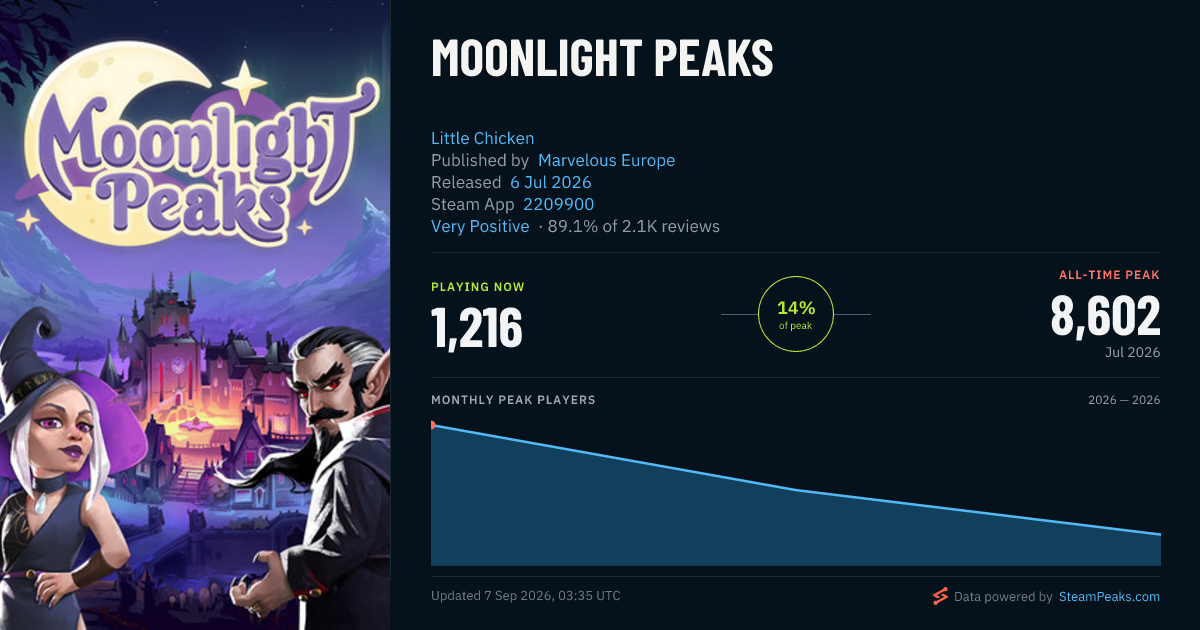Click the 2026 — 2026 date range
The width and height of the screenshot is (1200, 630).
tap(1124, 400)
